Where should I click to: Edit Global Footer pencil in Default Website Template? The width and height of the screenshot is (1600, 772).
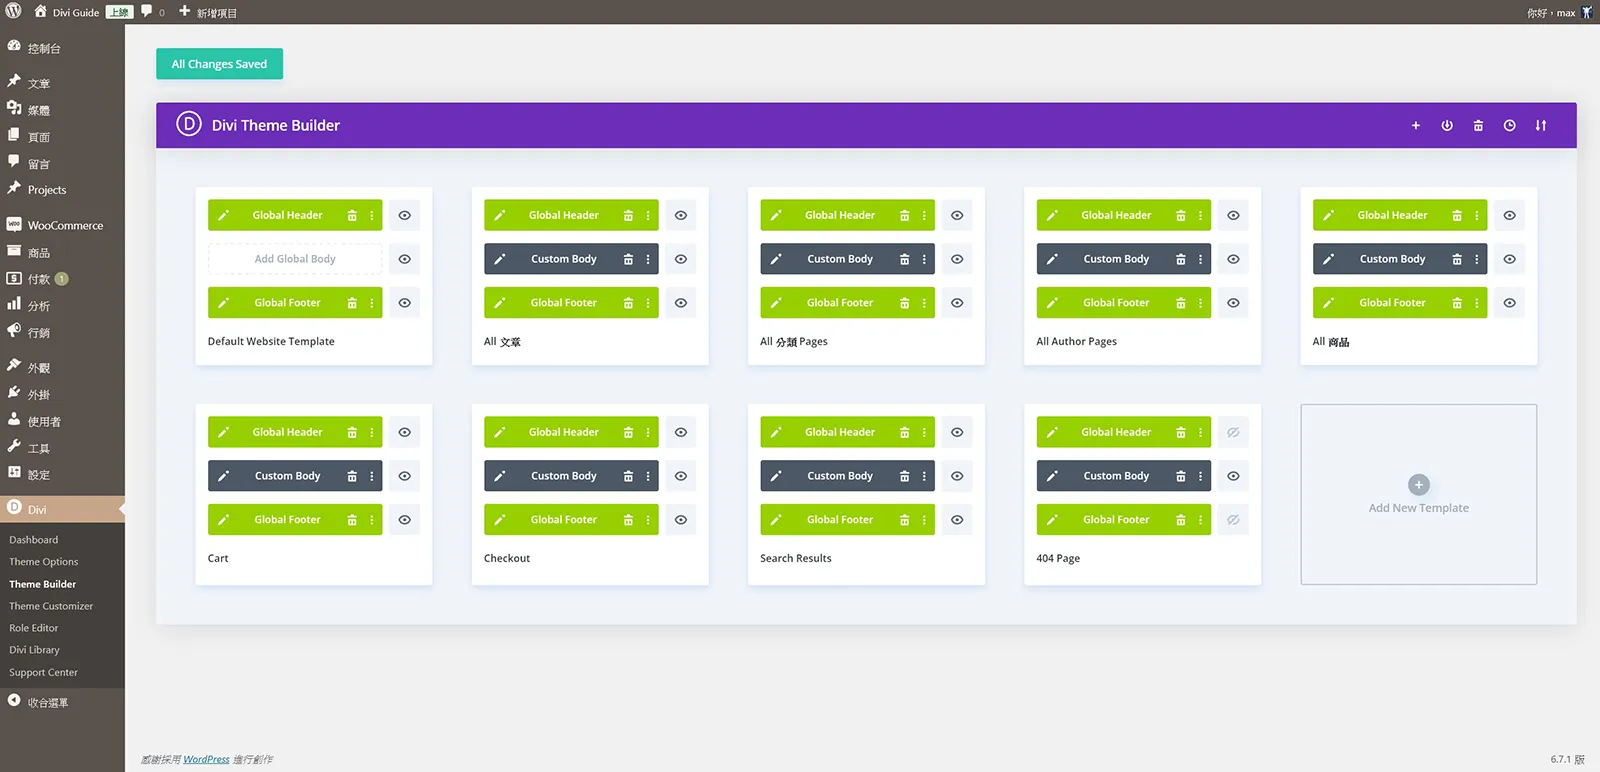click(x=224, y=303)
